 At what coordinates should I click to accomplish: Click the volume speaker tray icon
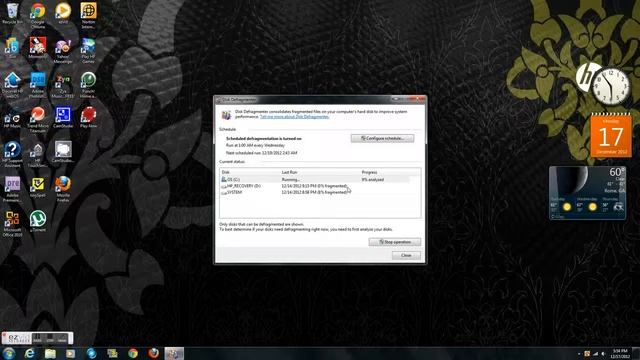[603, 354]
